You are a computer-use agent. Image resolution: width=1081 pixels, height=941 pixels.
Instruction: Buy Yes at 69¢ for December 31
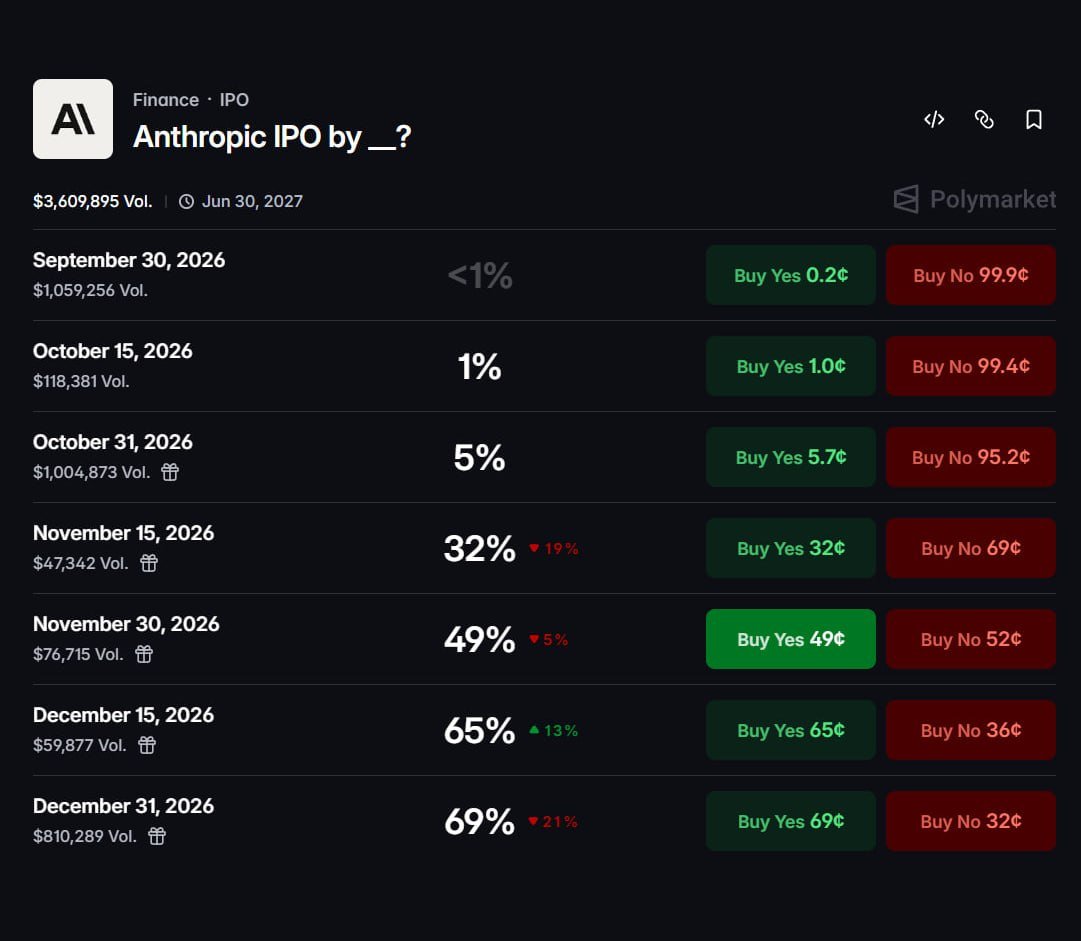pos(791,821)
